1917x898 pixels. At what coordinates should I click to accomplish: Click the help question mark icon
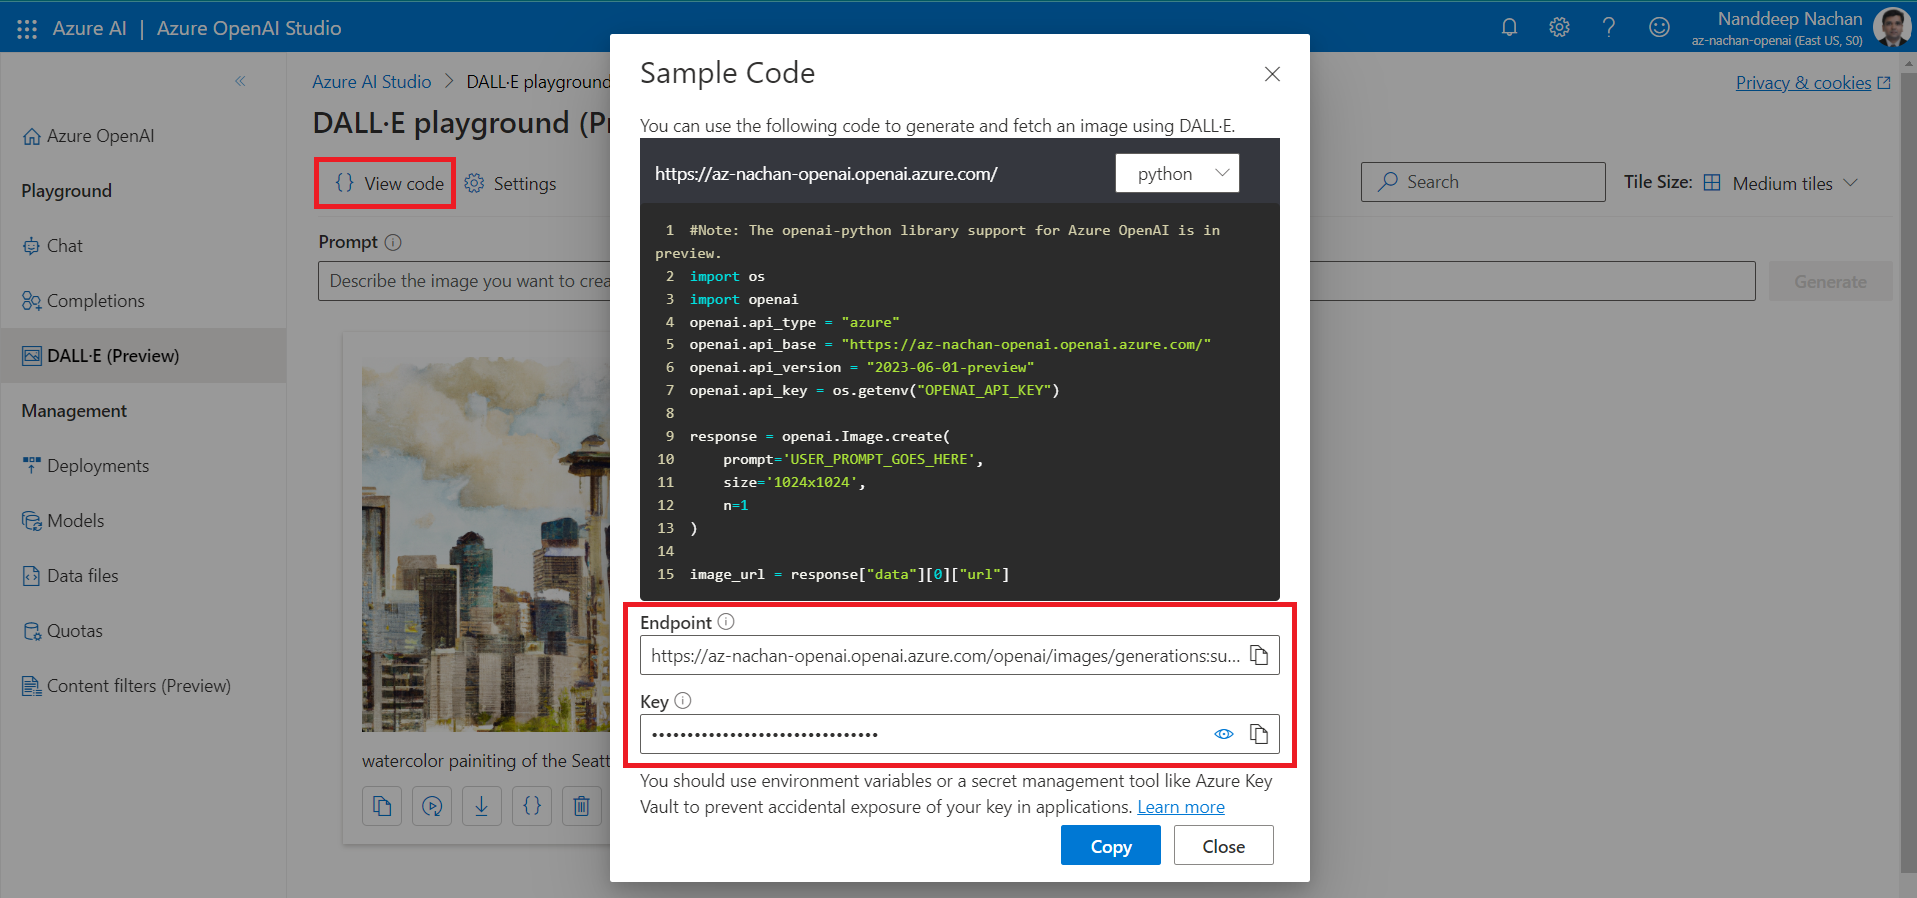pos(1608,27)
